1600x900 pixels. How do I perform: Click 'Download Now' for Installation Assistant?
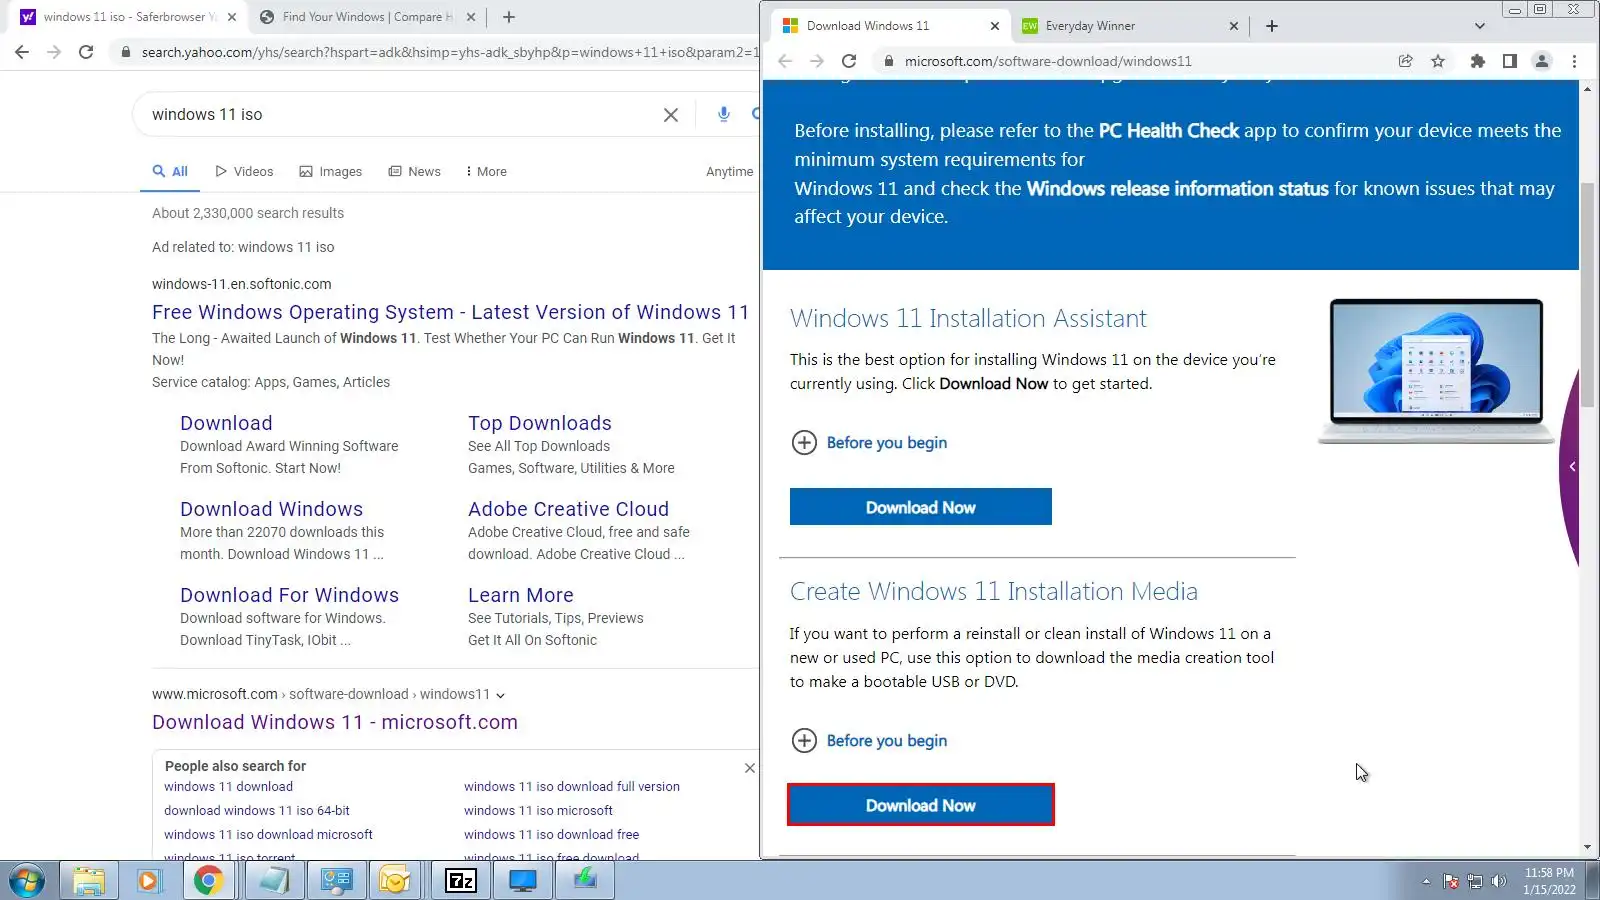click(x=921, y=507)
